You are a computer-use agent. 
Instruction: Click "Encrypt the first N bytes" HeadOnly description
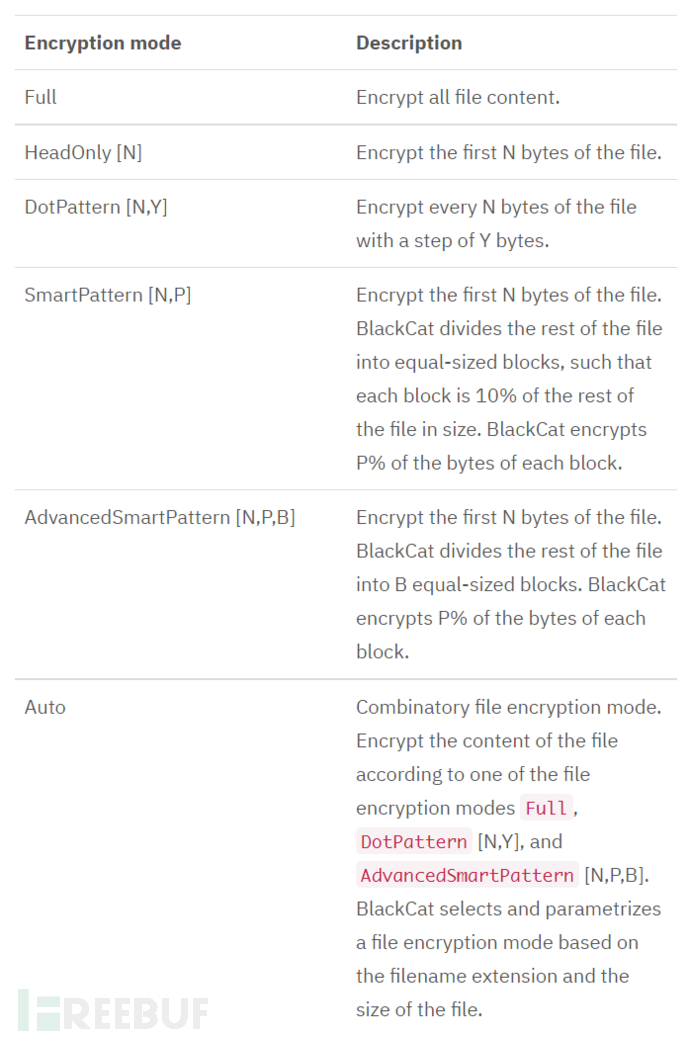pyautogui.click(x=509, y=153)
